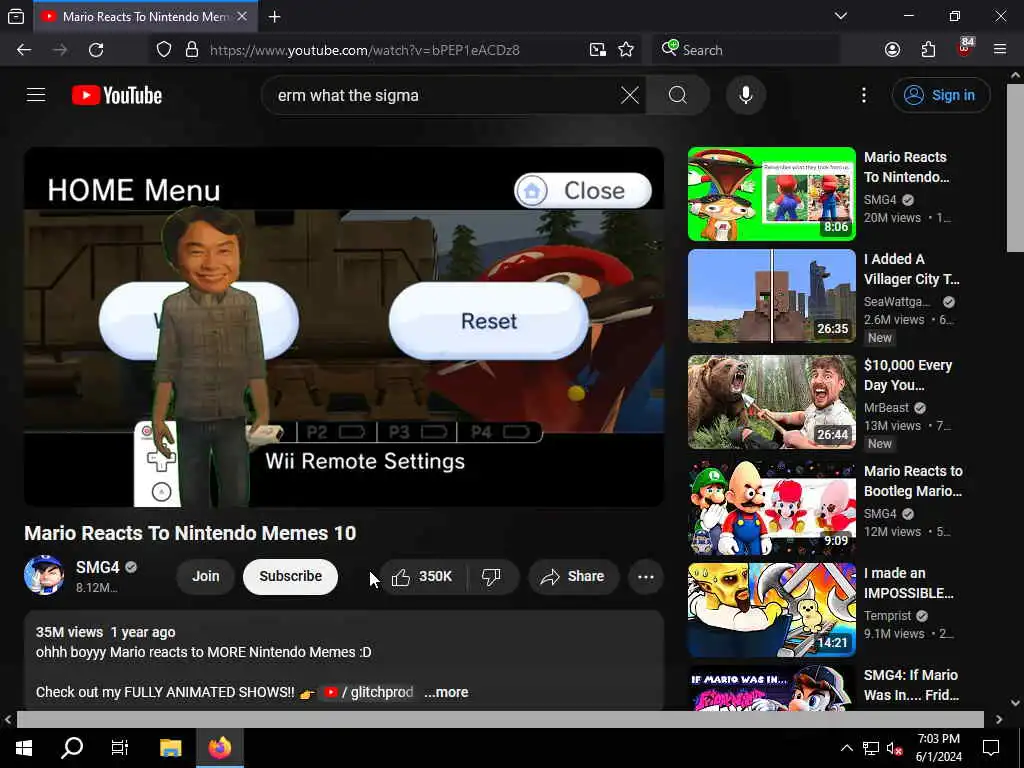The width and height of the screenshot is (1024, 768).
Task: Click the video player area
Action: coord(344,327)
